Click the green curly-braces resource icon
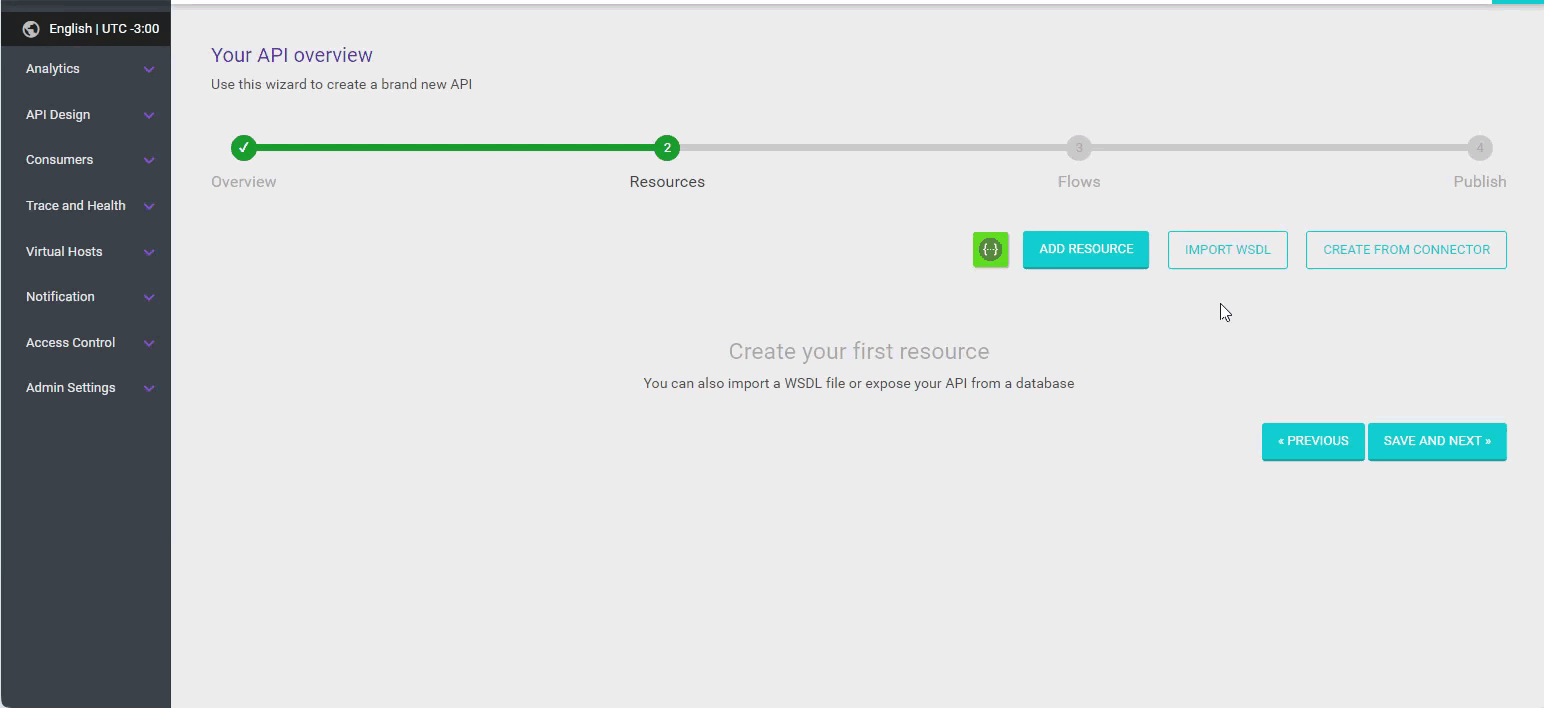This screenshot has height=708, width=1548. coord(990,249)
